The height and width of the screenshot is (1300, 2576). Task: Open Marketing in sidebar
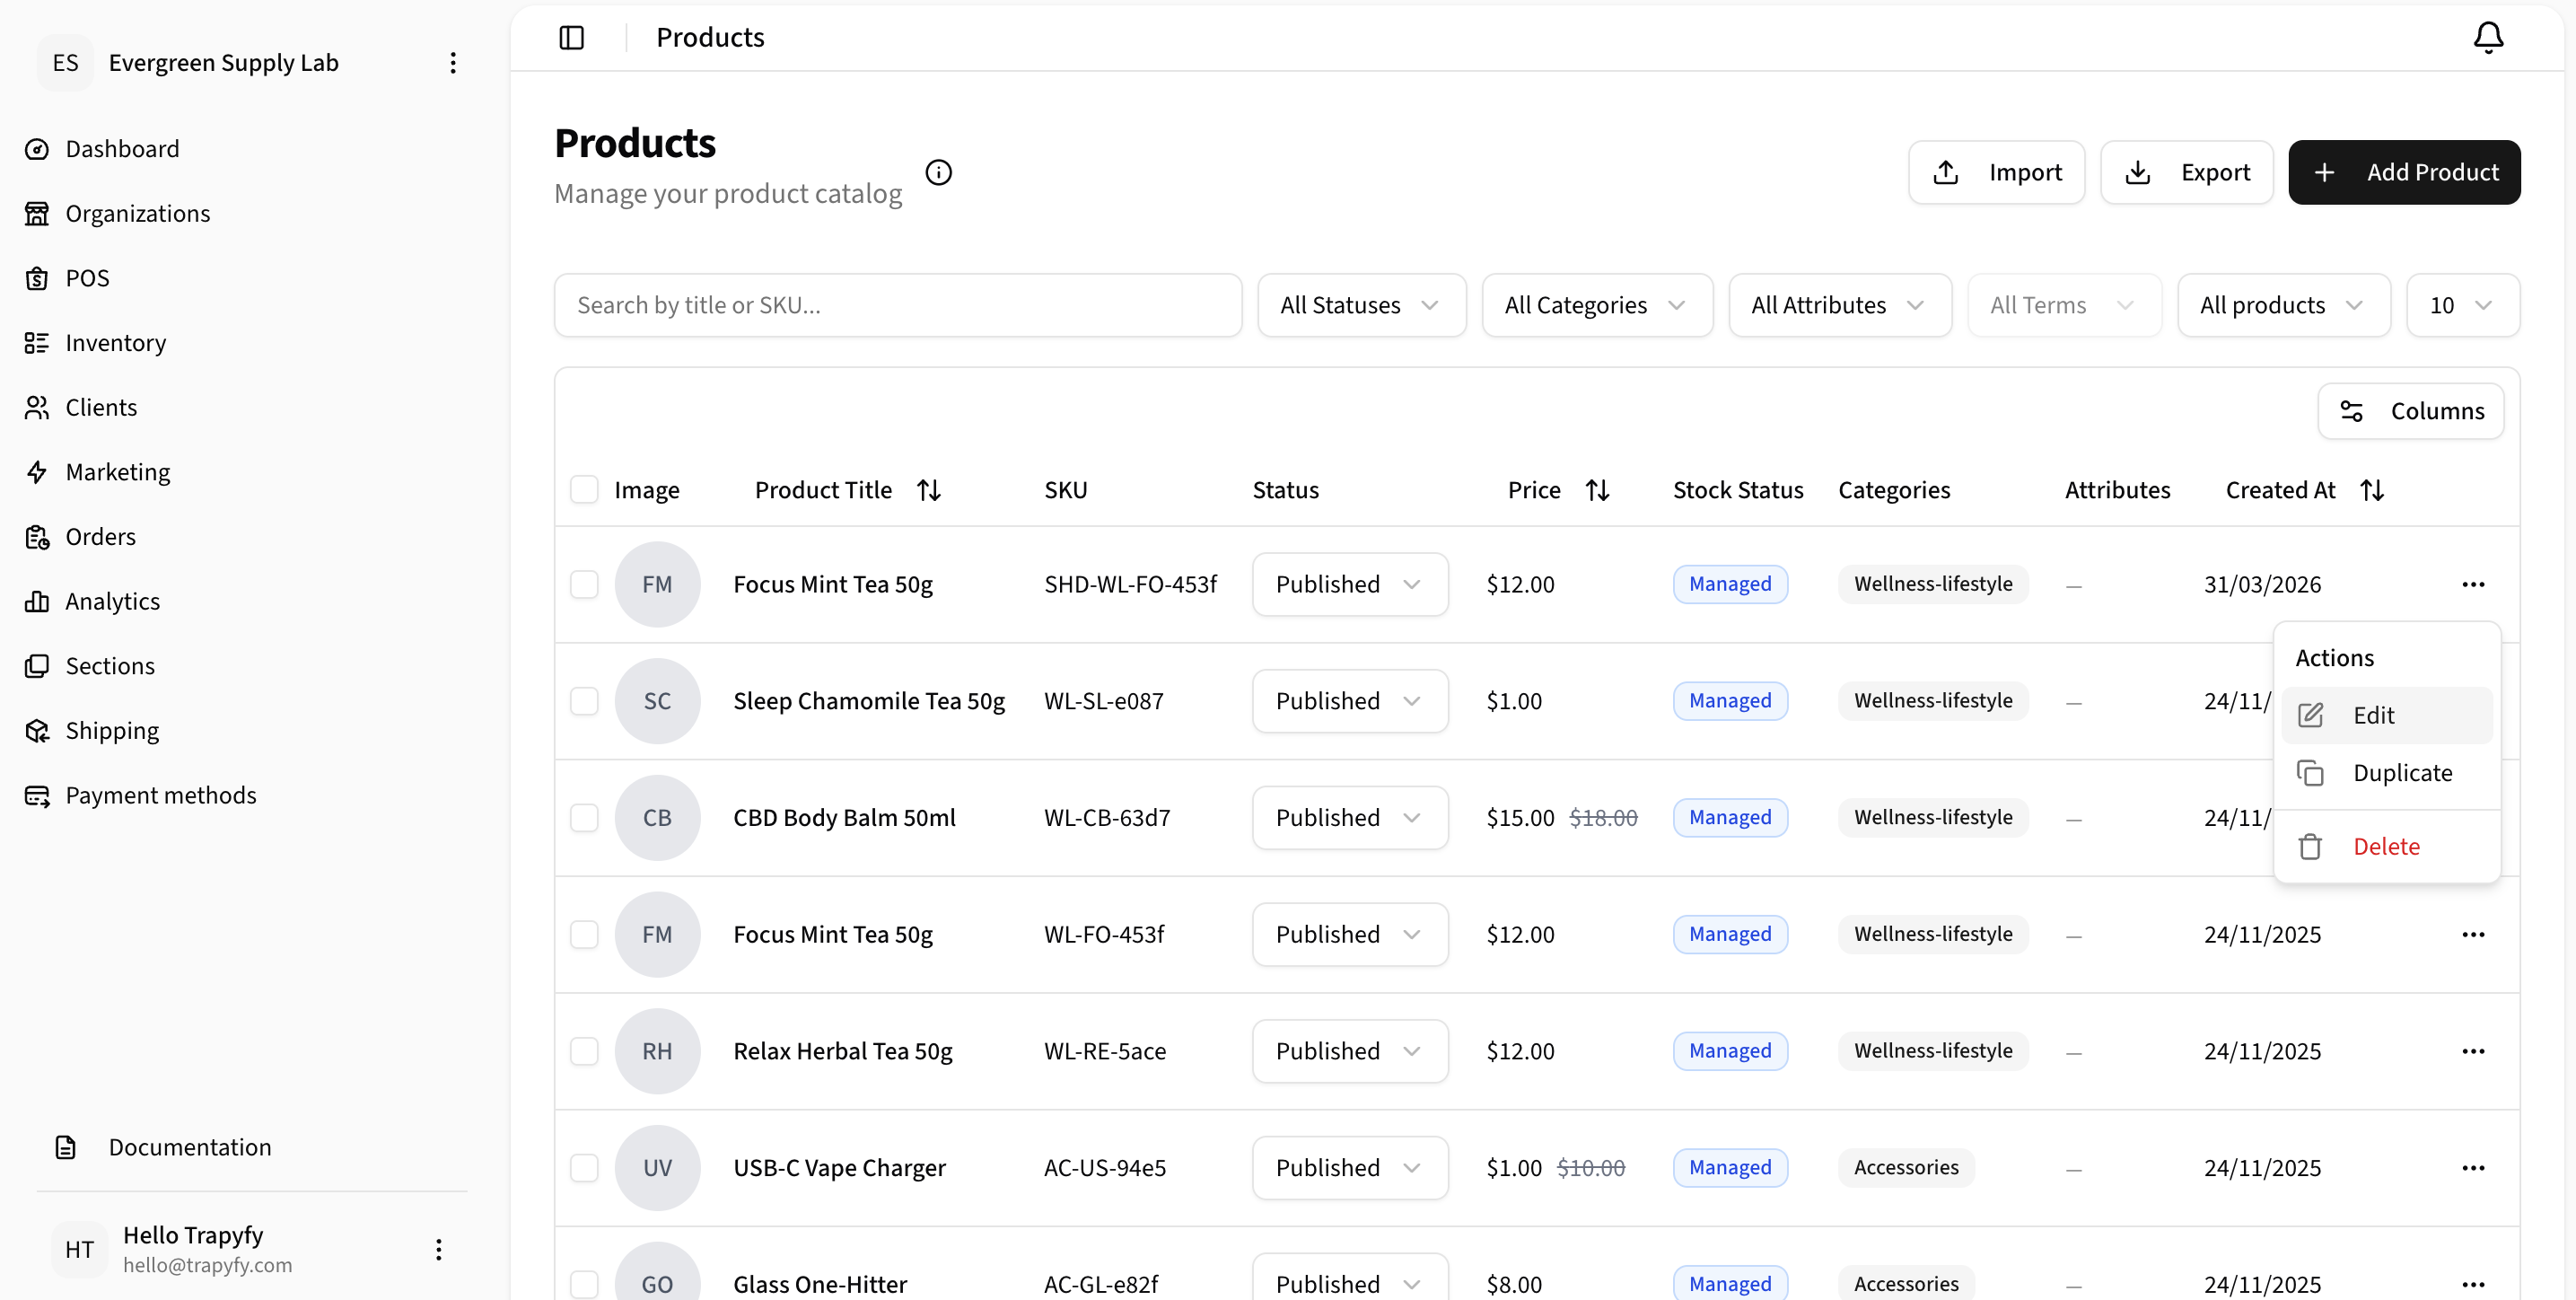pos(117,472)
